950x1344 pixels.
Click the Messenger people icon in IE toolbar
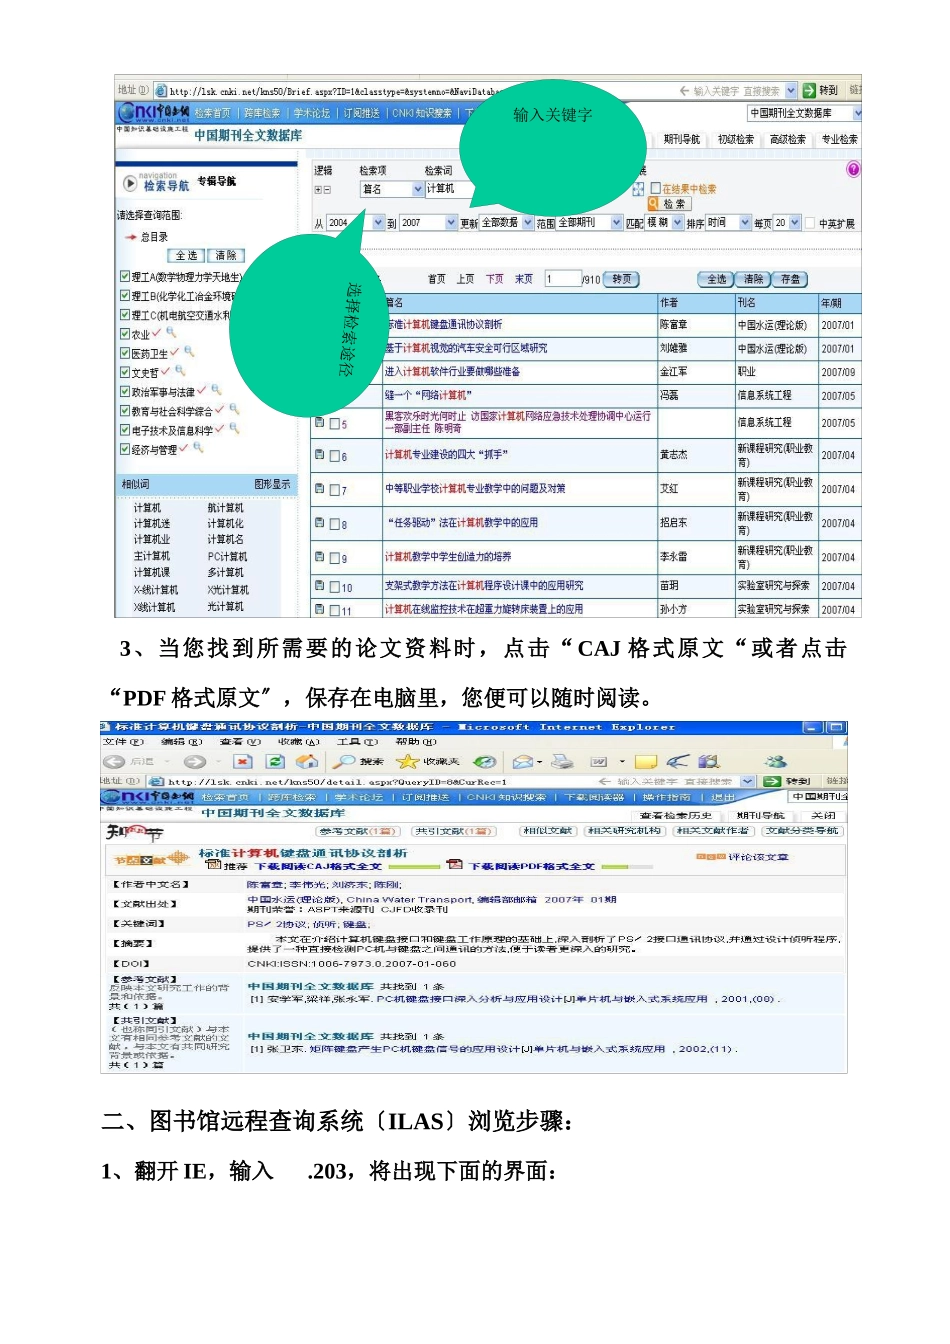[776, 762]
